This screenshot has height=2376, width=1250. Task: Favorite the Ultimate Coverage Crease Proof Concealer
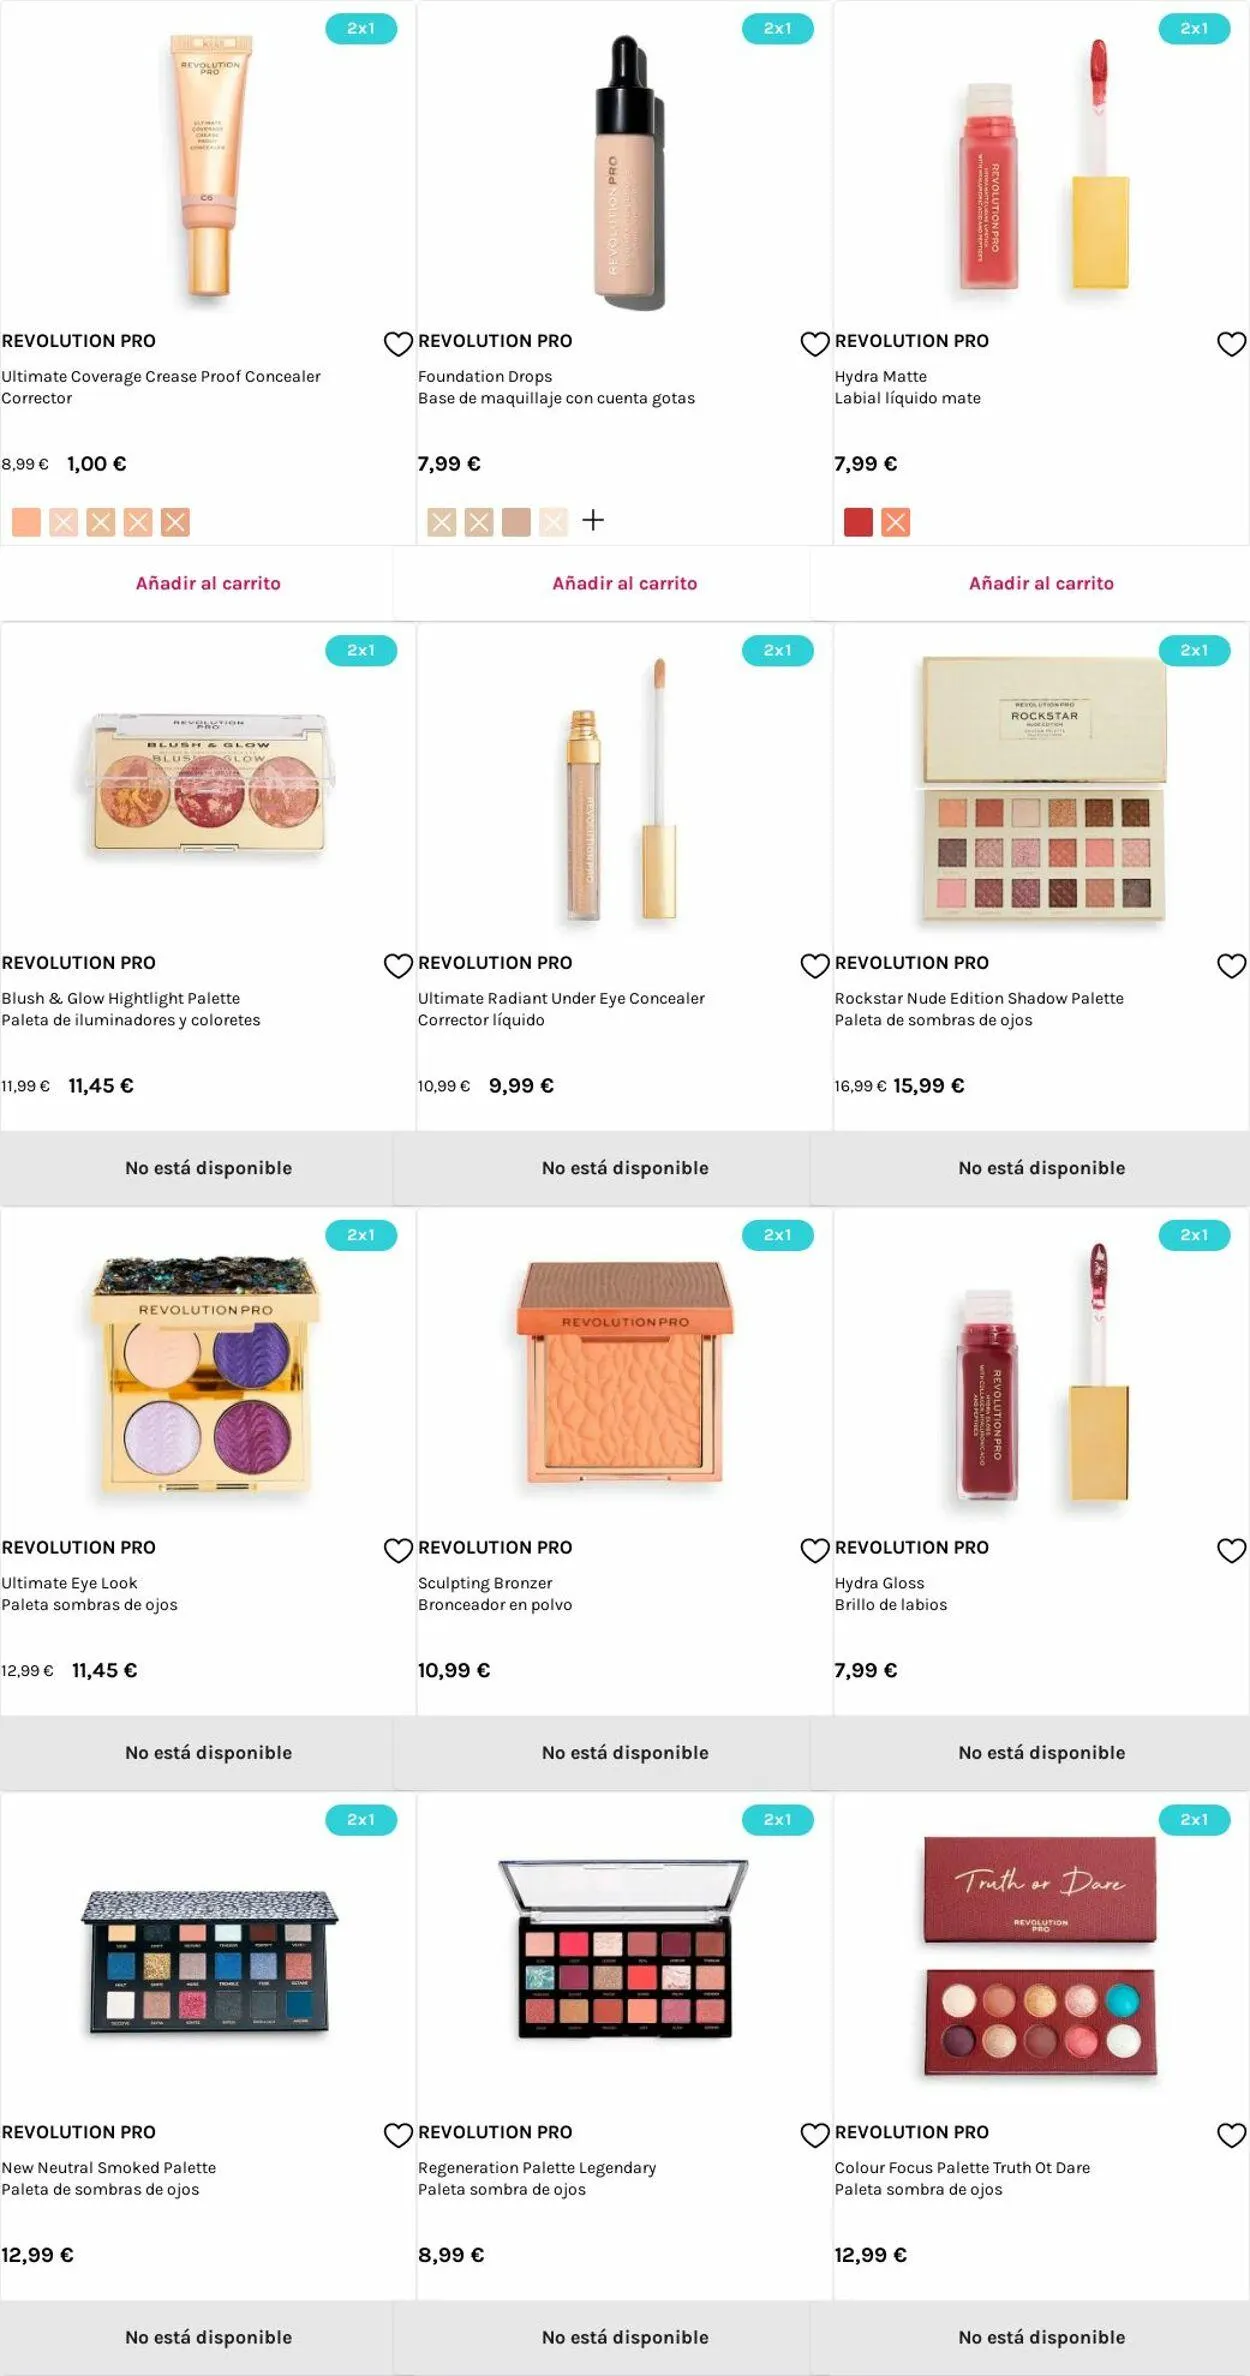point(398,344)
